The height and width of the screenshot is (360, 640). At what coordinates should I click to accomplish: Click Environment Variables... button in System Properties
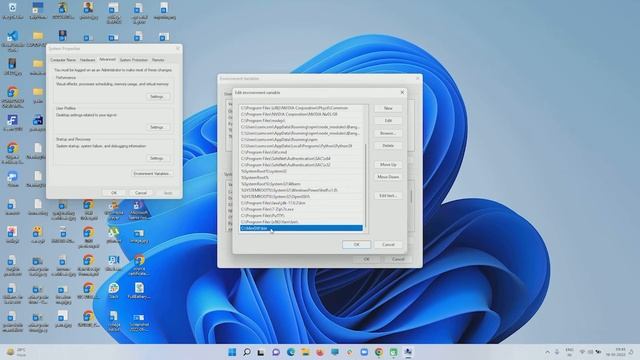pos(151,173)
